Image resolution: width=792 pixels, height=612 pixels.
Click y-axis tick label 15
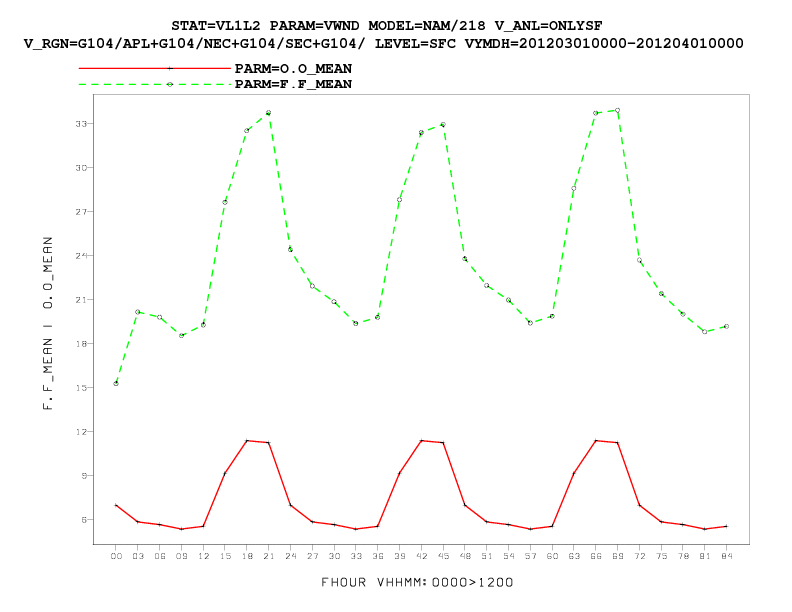tap(81, 387)
